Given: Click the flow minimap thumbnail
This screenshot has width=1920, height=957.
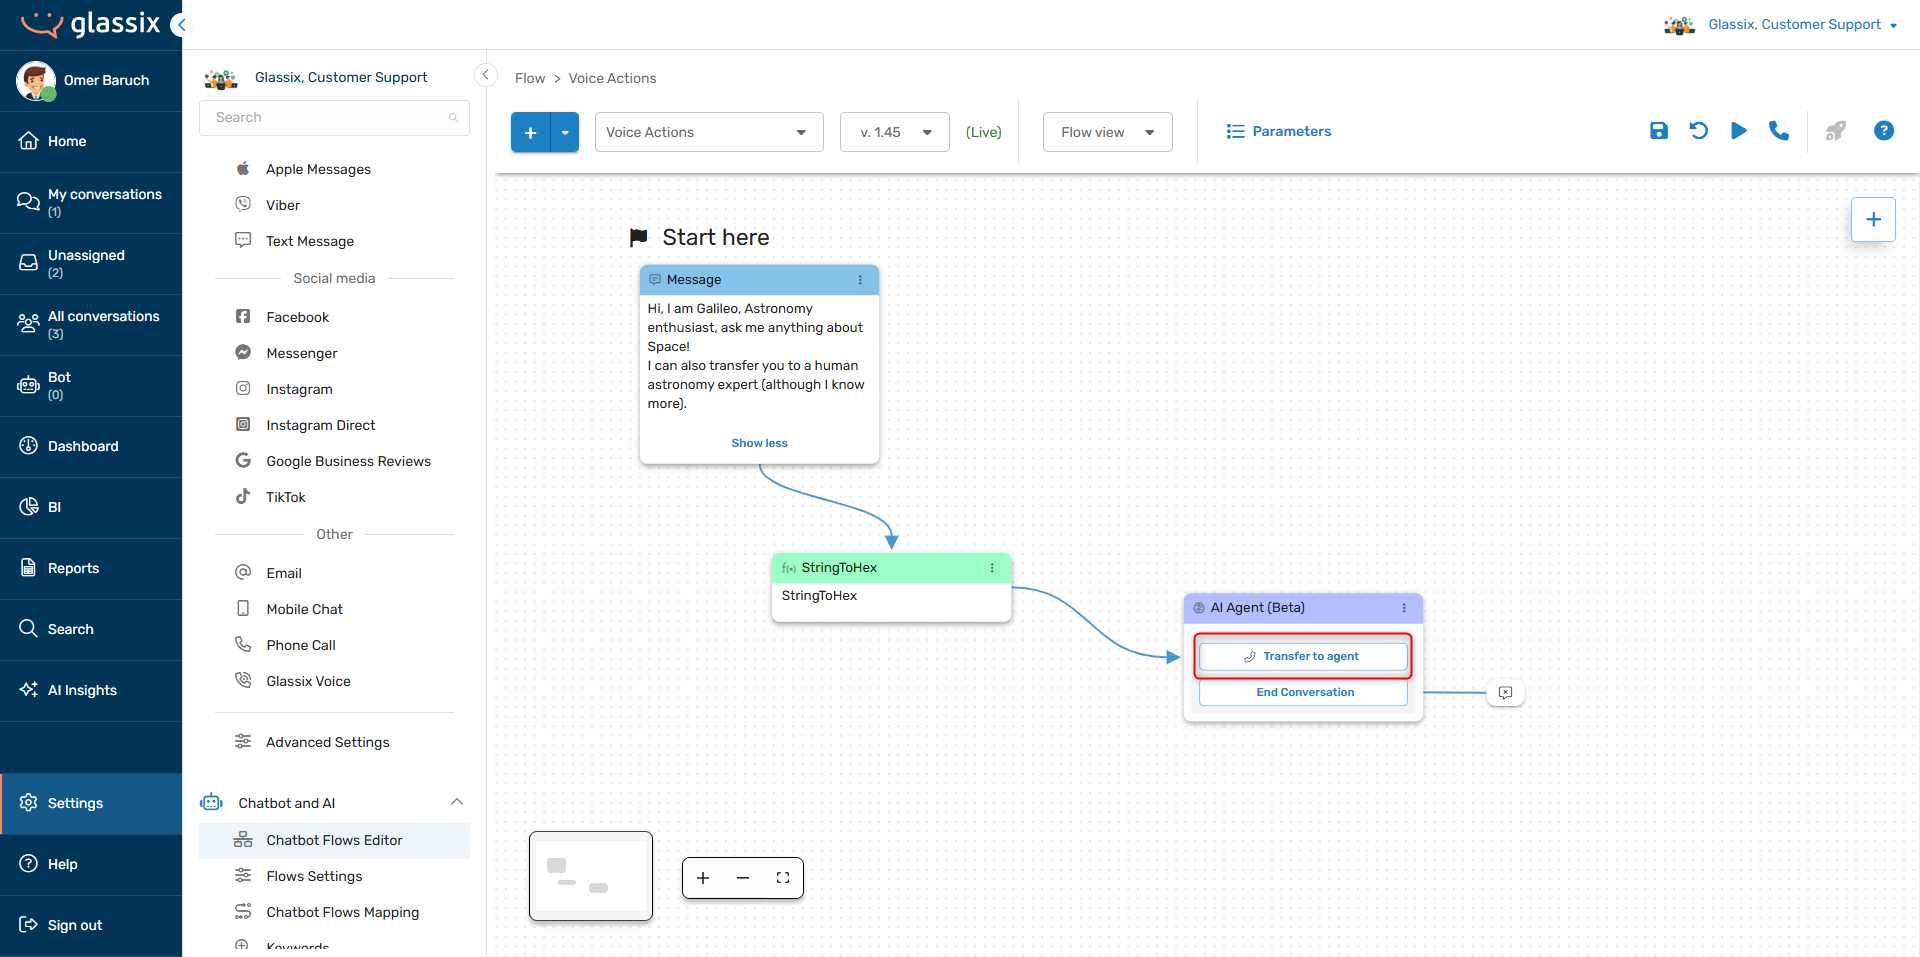Looking at the screenshot, I should point(591,876).
